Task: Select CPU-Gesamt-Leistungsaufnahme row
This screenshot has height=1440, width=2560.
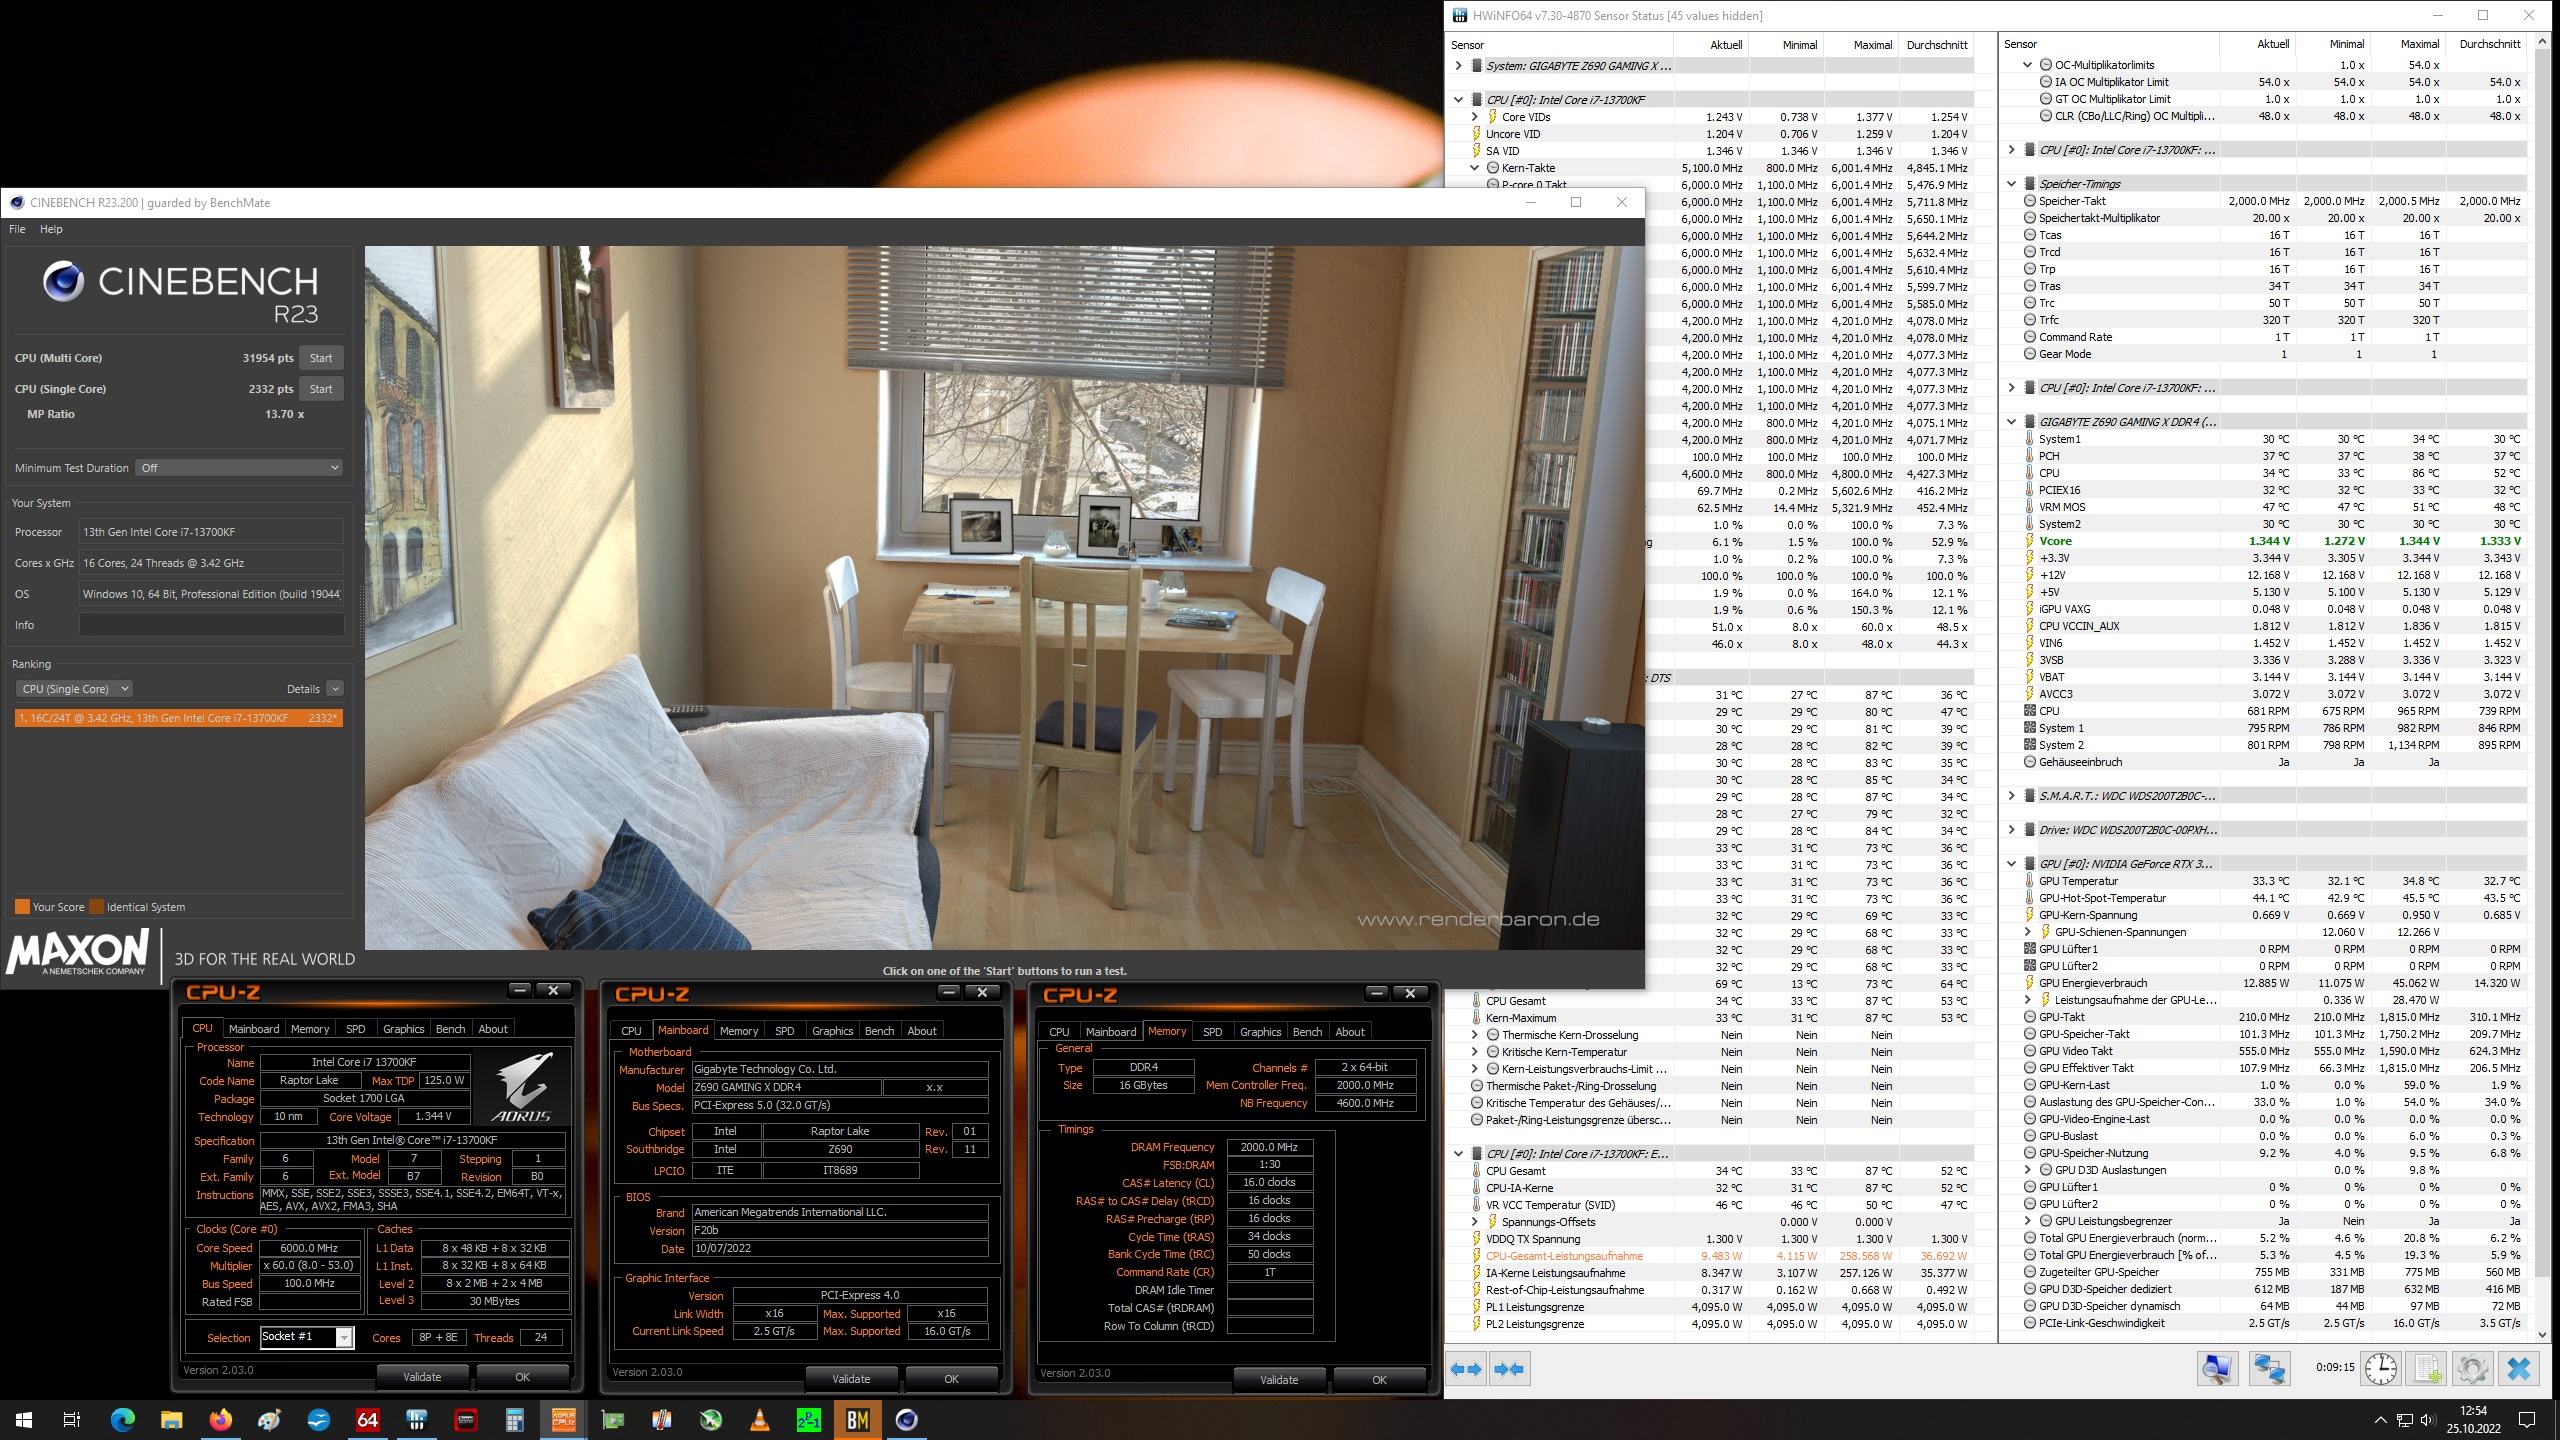Action: coord(1712,1256)
